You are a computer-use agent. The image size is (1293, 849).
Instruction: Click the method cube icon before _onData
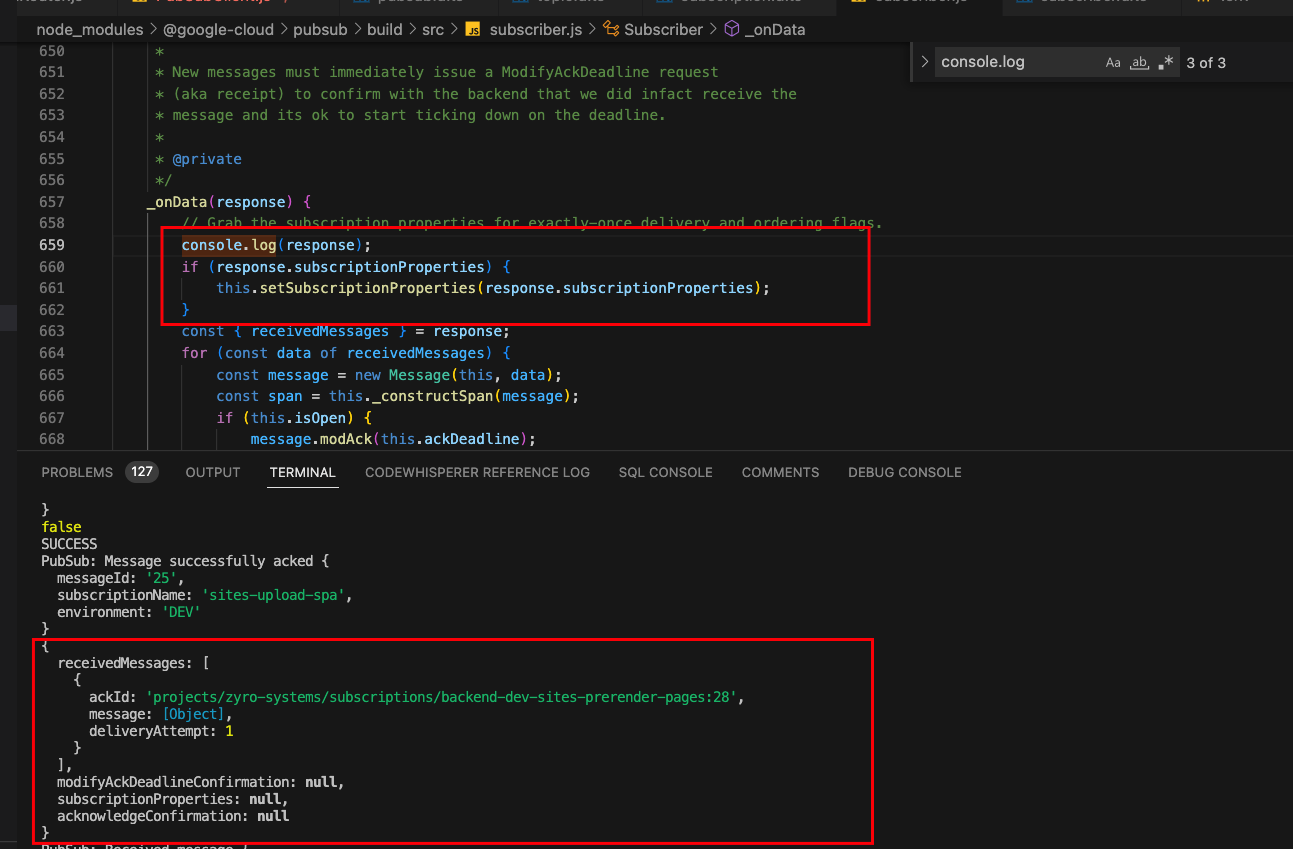coord(732,29)
